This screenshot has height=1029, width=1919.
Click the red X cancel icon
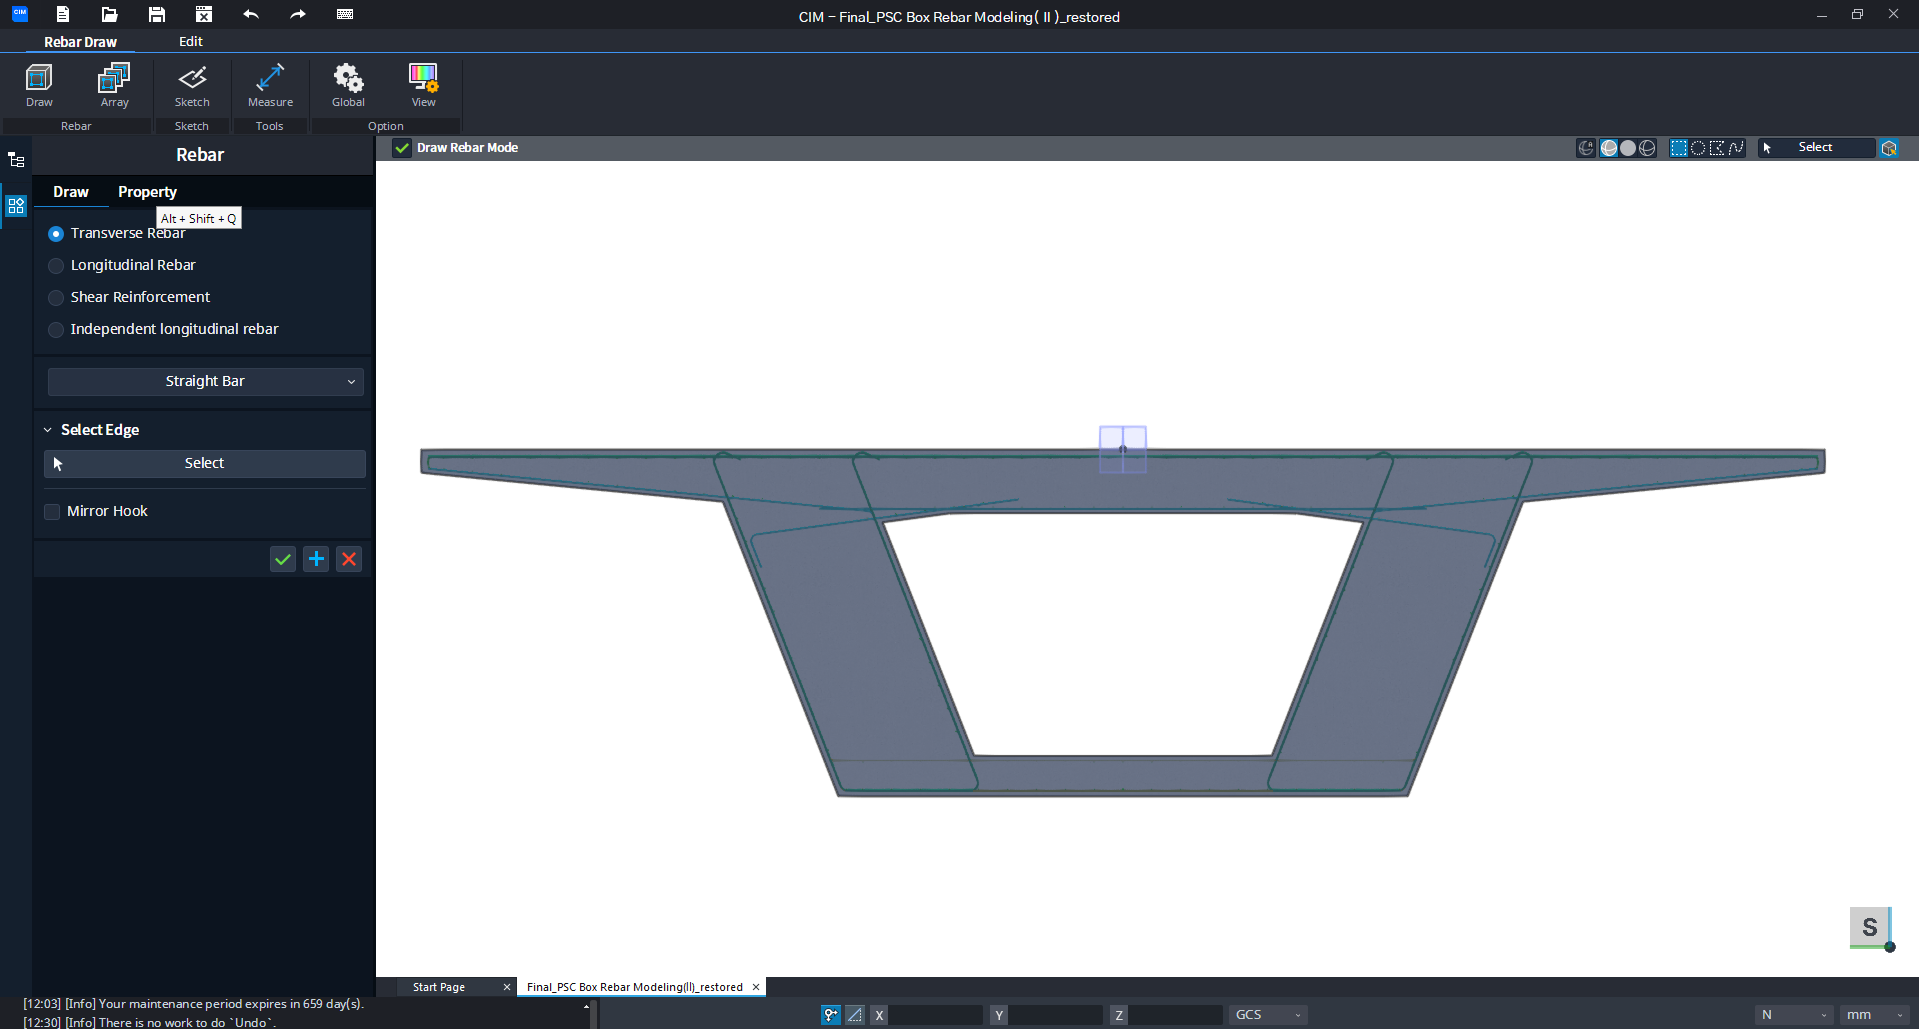pyautogui.click(x=349, y=559)
